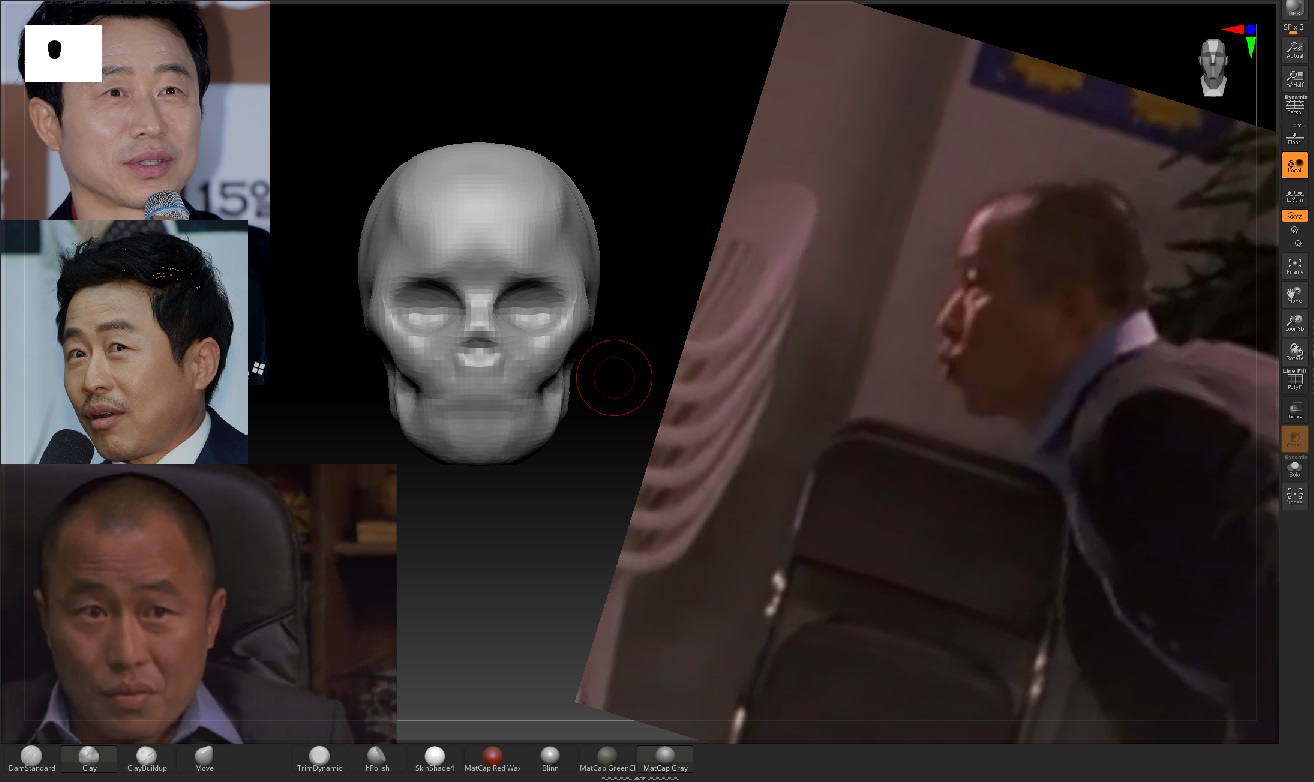Screen dimensions: 1314x782
Task: Frame the mesh in view
Action: (1295, 265)
